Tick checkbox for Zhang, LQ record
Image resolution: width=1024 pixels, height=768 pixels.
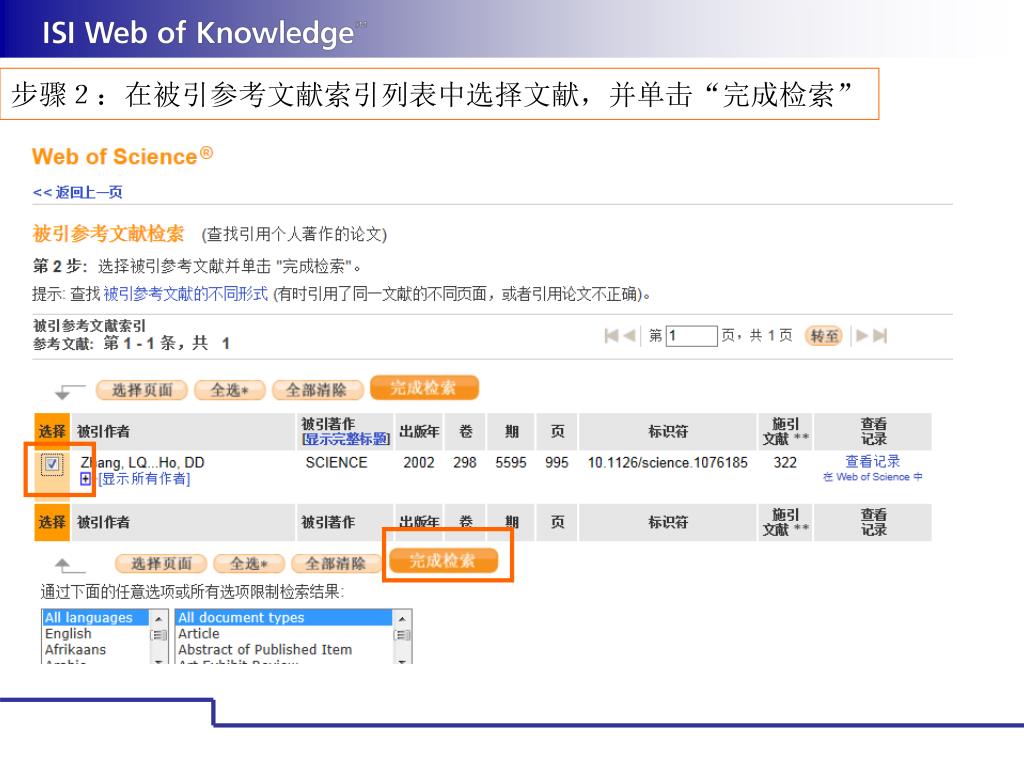(52, 464)
